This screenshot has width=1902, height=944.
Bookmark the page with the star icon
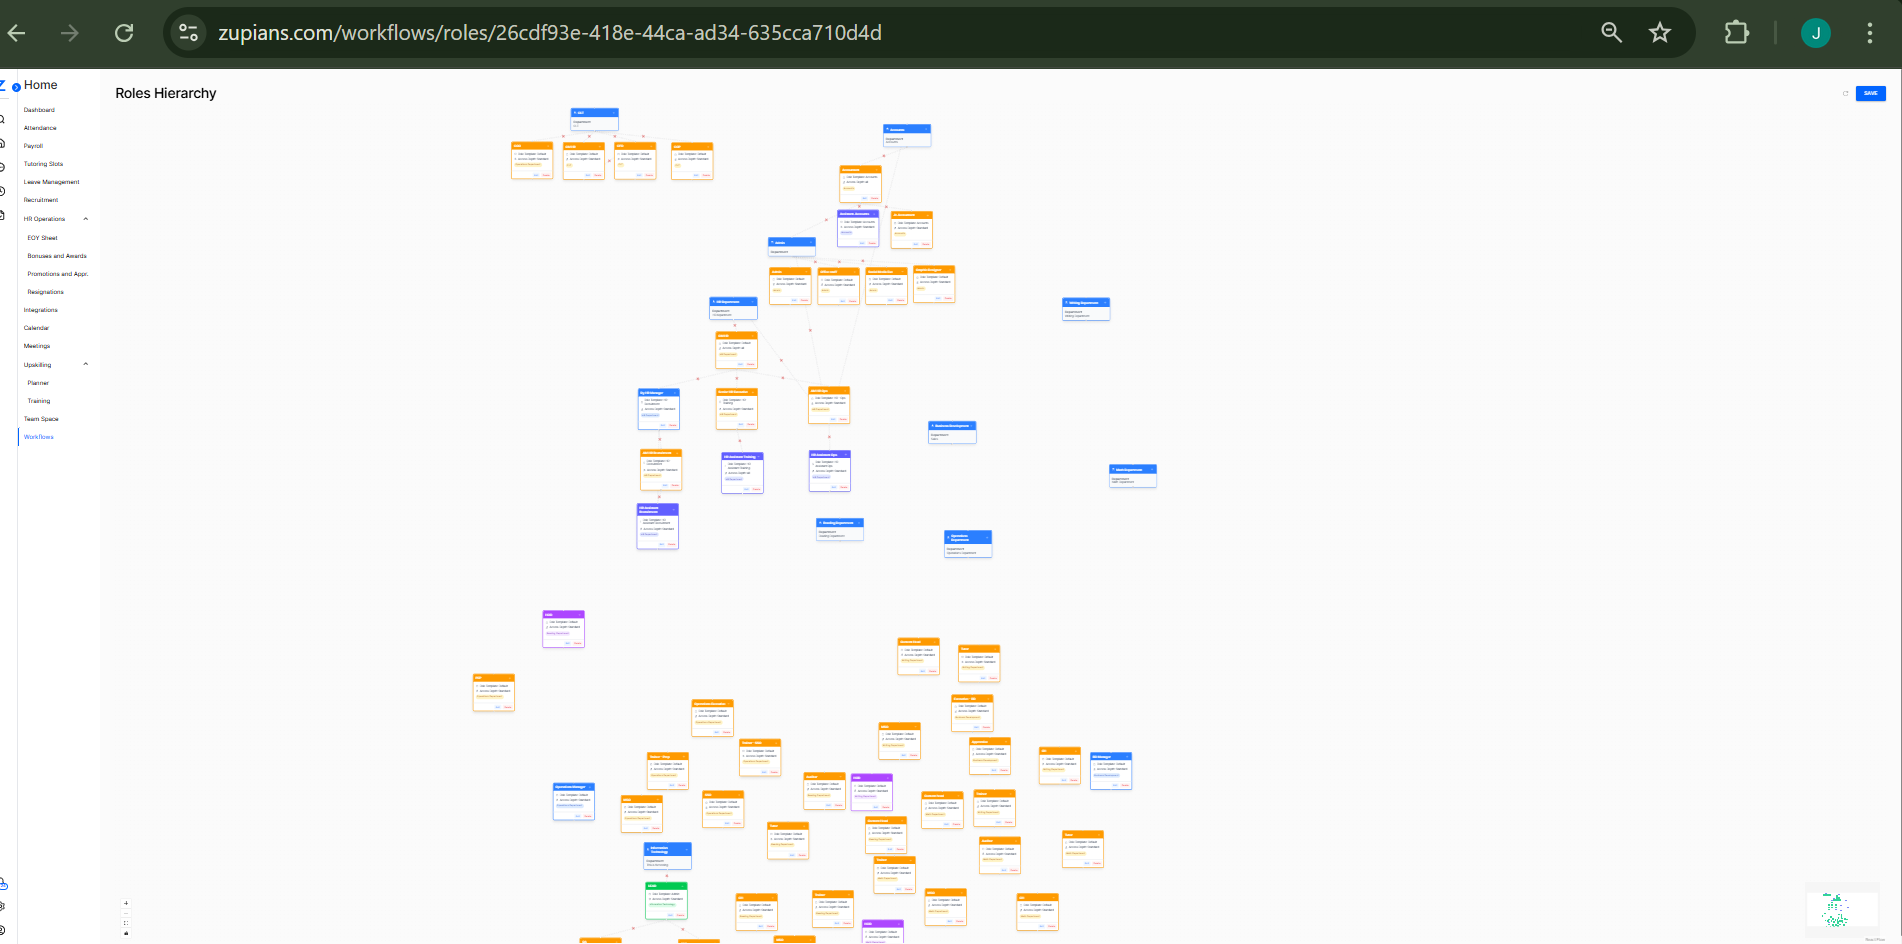(x=1660, y=32)
